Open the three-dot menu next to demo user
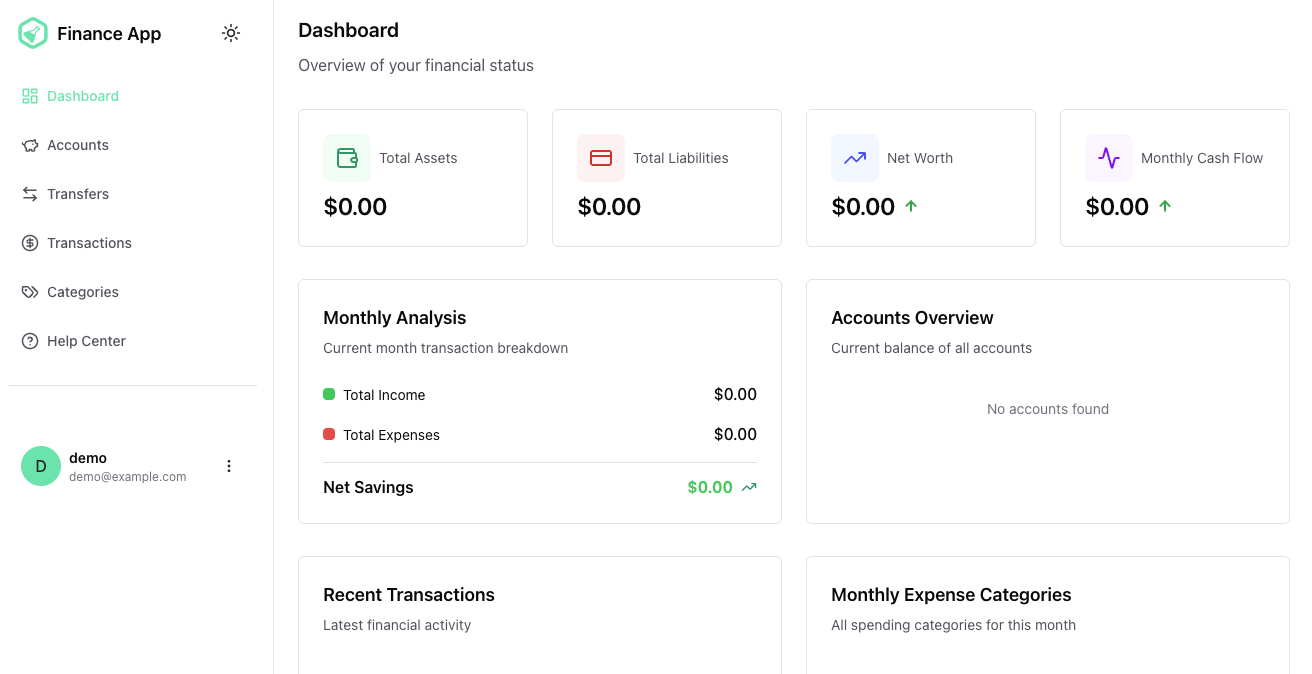The height and width of the screenshot is (674, 1312). click(229, 466)
